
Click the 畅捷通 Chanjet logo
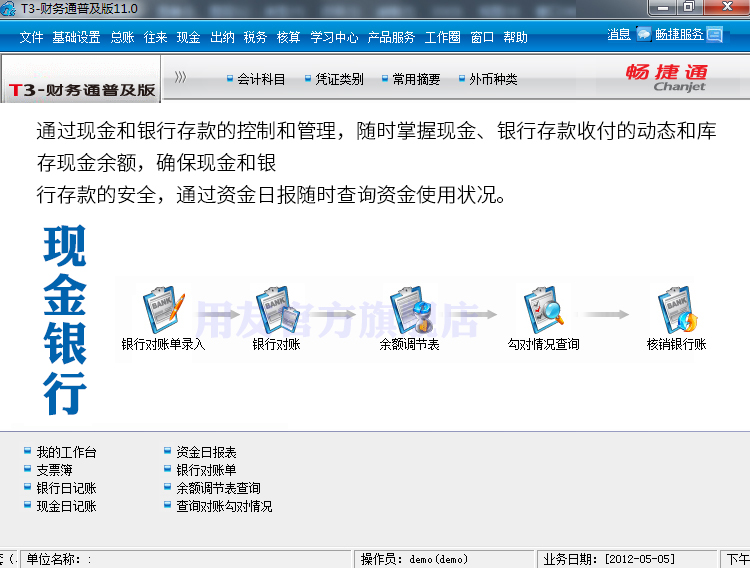tap(667, 78)
